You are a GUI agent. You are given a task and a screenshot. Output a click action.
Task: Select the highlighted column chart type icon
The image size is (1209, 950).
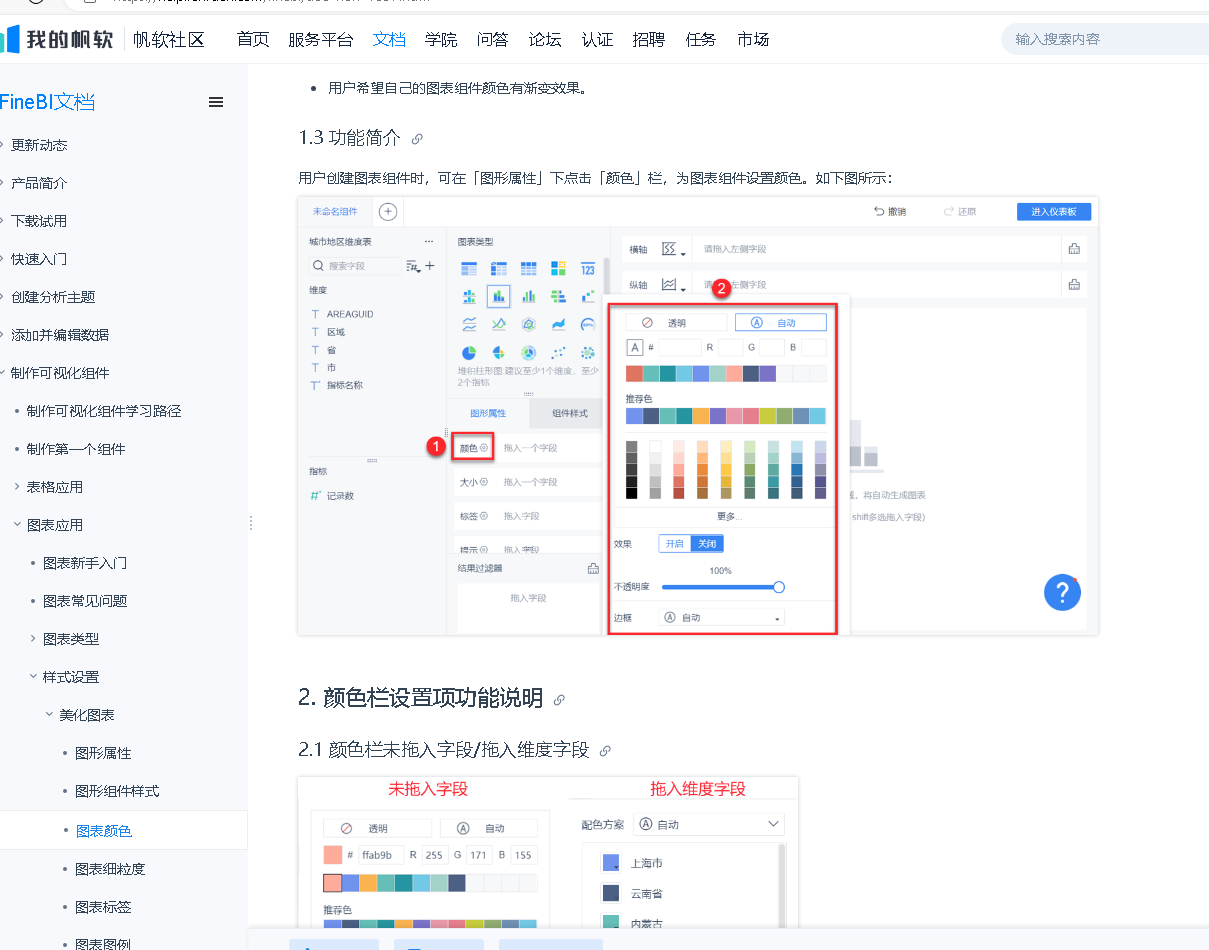pyautogui.click(x=498, y=296)
